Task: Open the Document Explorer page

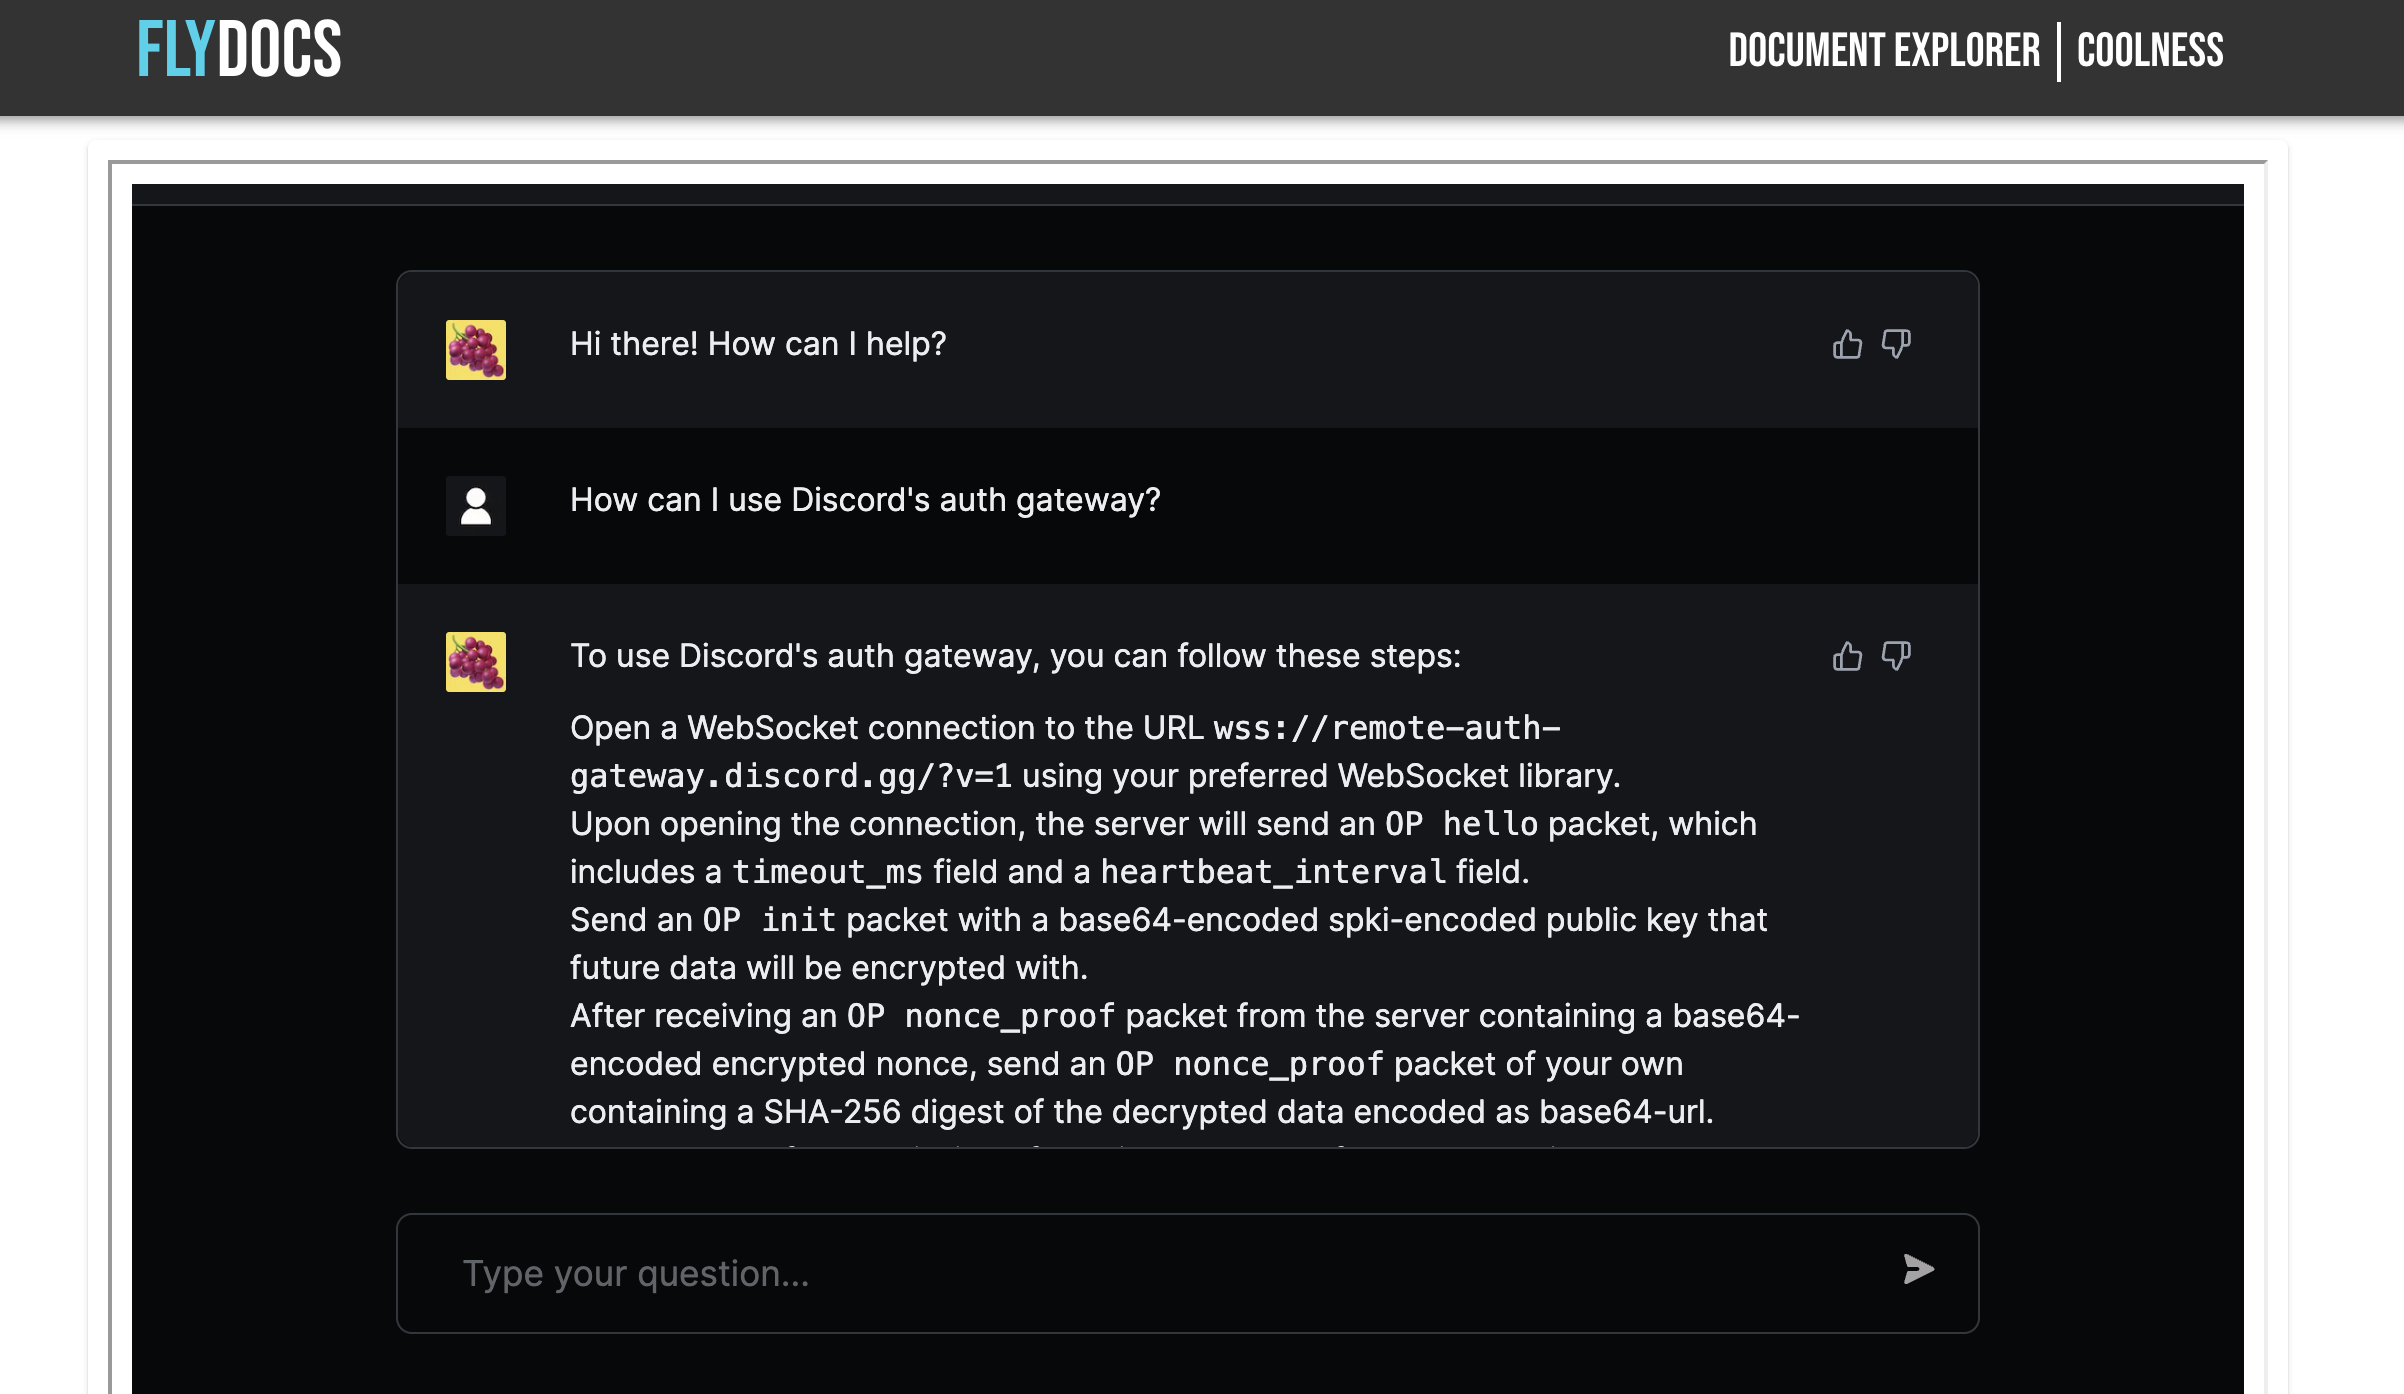Action: click(x=1884, y=50)
